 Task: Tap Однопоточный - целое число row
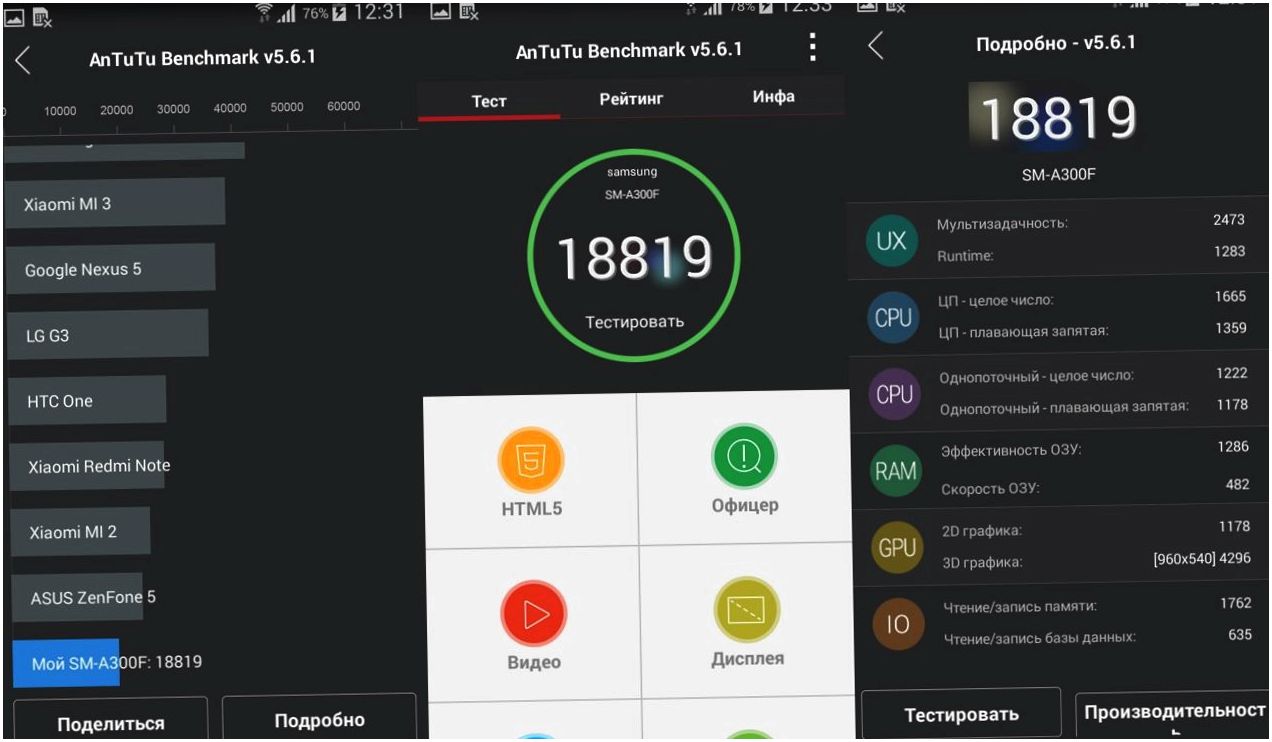[1093, 375]
